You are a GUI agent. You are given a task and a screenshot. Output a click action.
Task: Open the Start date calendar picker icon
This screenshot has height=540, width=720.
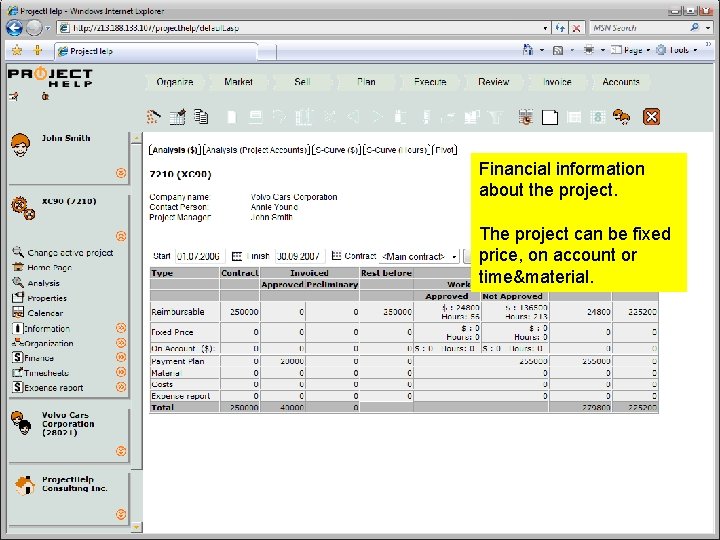point(236,256)
